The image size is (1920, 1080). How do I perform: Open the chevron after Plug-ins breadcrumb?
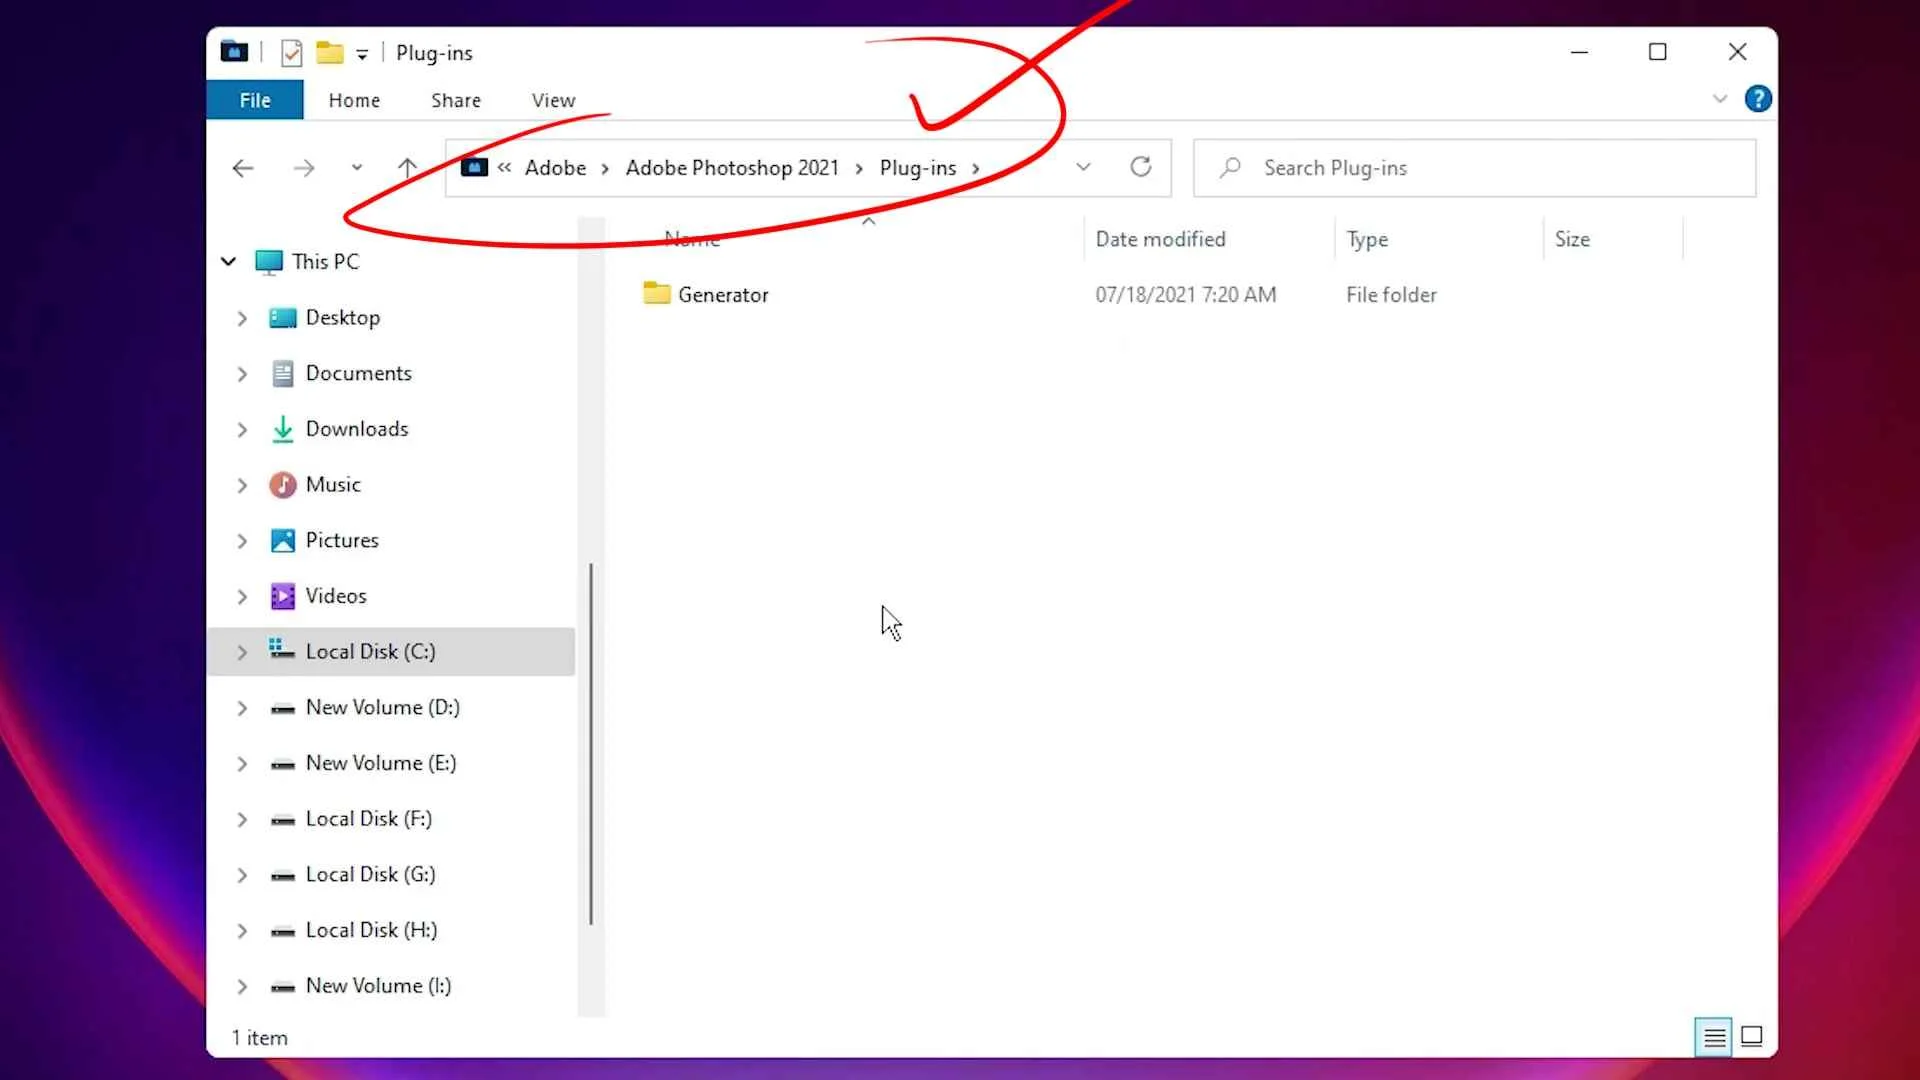click(975, 168)
